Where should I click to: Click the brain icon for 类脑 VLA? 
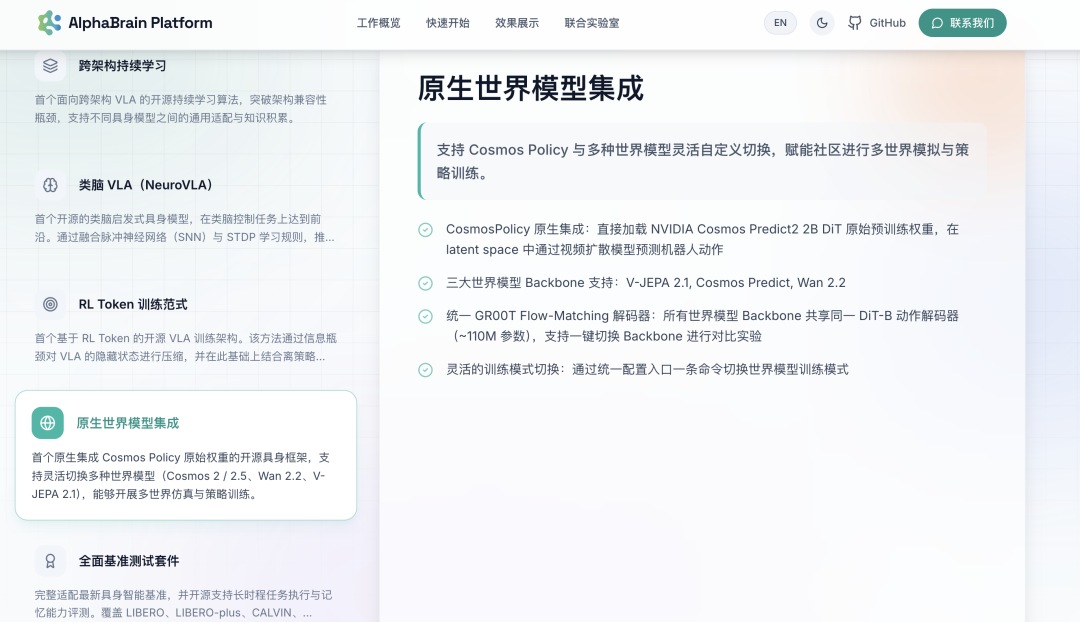[x=50, y=185]
